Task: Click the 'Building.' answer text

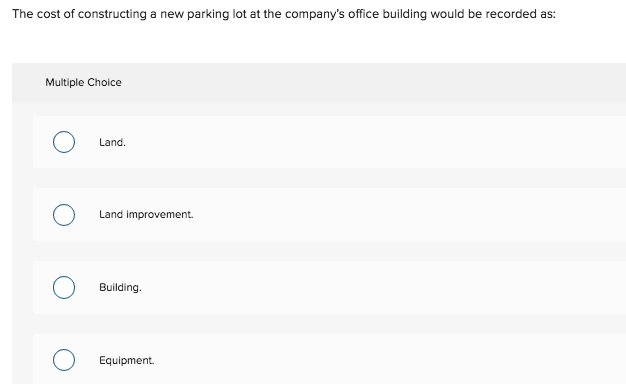Action: click(120, 287)
